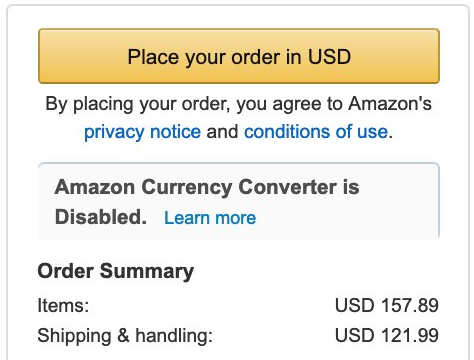Click the word 'use' in conditions link
Screen dimensions: 474x360
372,132
